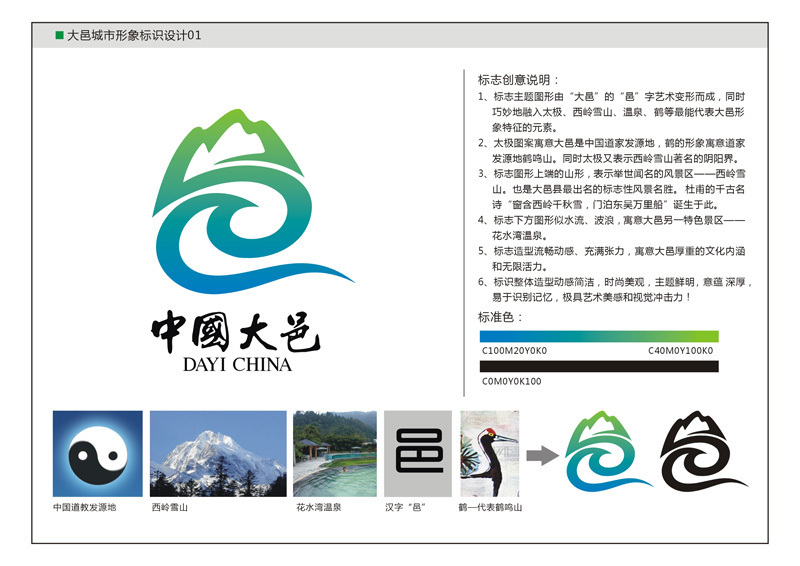Screen dimensions: 800x566
Task: Click description point 6 about 动感简洁
Action: (615, 289)
